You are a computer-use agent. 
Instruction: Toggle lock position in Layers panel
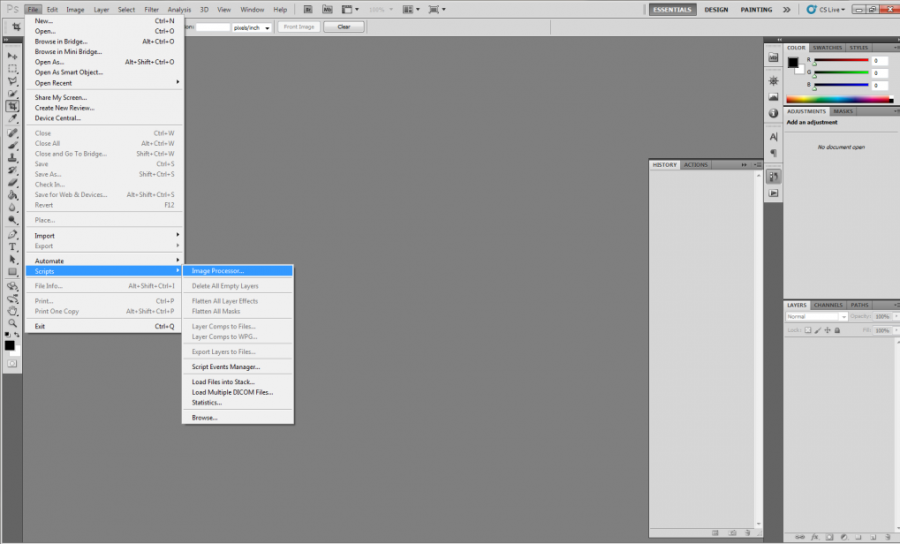[x=829, y=329]
